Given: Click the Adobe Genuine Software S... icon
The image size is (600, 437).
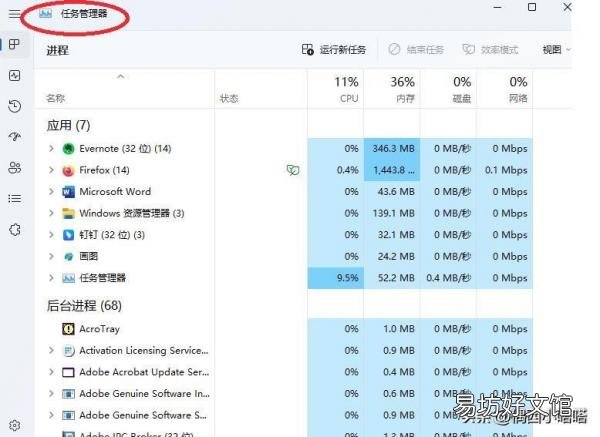Looking at the screenshot, I should 68,415.
